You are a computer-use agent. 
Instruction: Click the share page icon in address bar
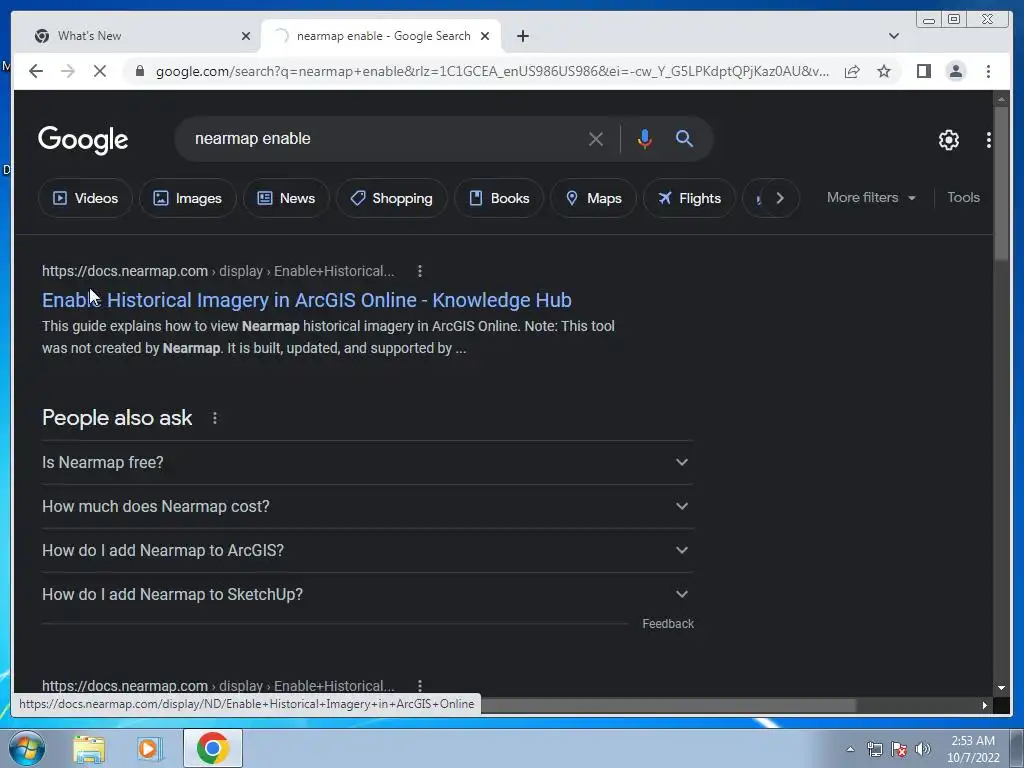point(852,71)
